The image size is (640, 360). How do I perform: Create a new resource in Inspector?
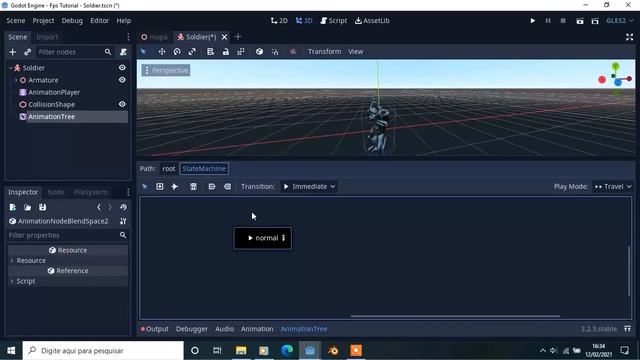point(13,207)
